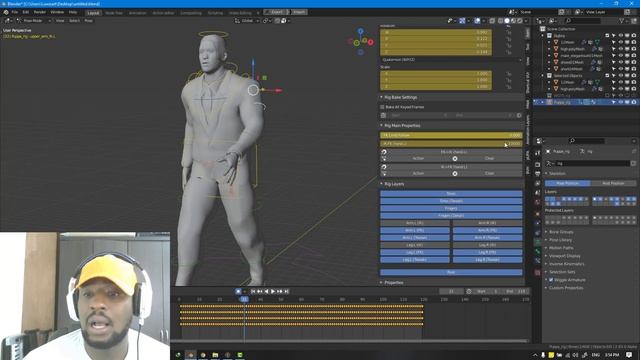The image size is (640, 360).
Task: Click the viewport navigation gizmo Z axis
Action: click(360, 31)
